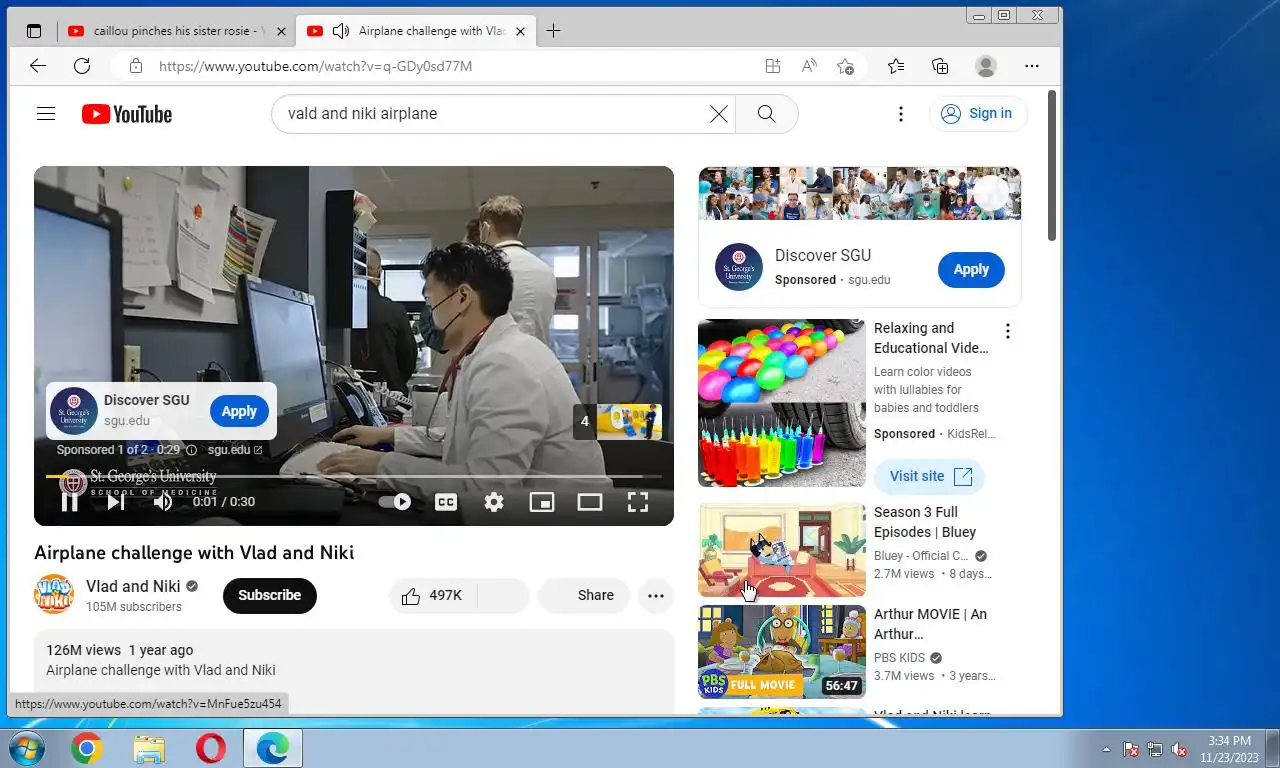
Task: Go back with the browser back arrow
Action: click(x=38, y=66)
